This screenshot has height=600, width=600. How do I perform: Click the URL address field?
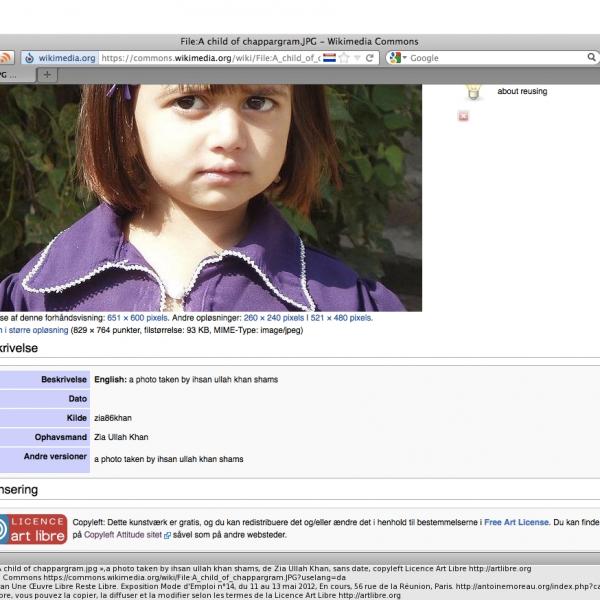pyautogui.click(x=210, y=58)
